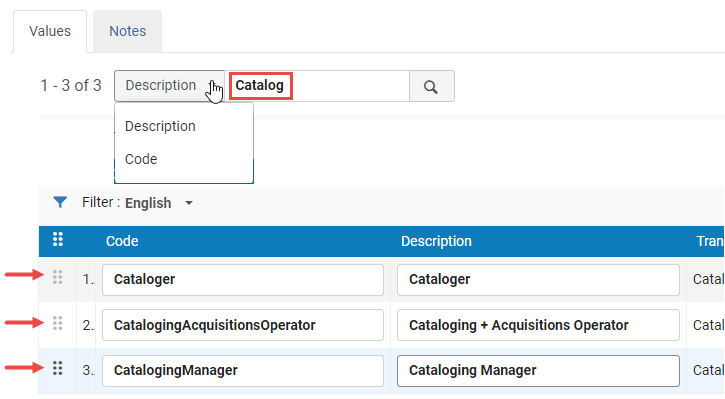Click drag handle of CatalogingManager row

pyautogui.click(x=57, y=368)
